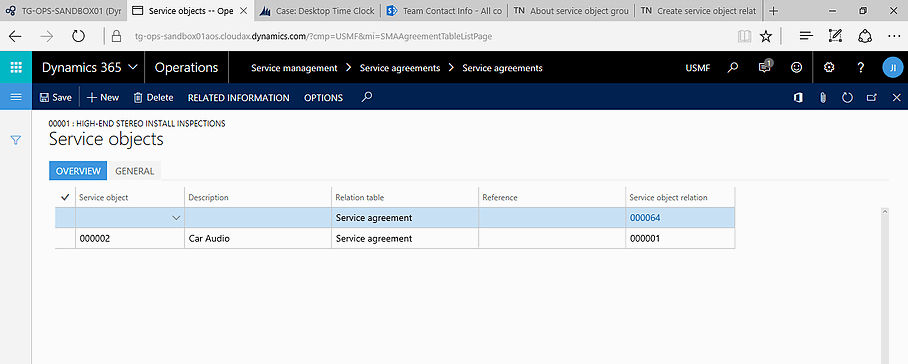Switch to the GENERAL tab
Screen dimensions: 908x364
(134, 171)
